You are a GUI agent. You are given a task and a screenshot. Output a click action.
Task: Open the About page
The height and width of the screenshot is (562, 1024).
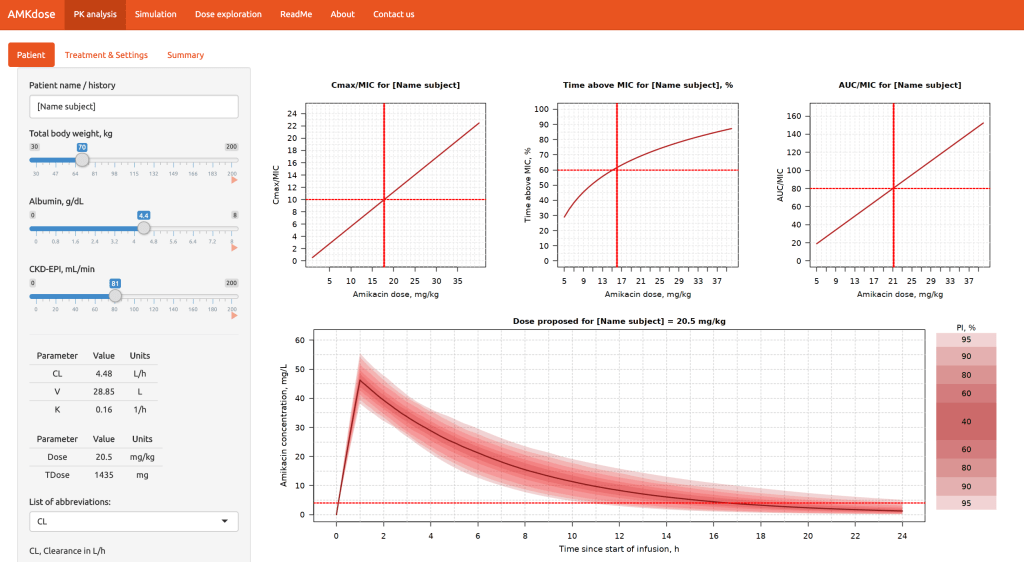click(x=342, y=14)
